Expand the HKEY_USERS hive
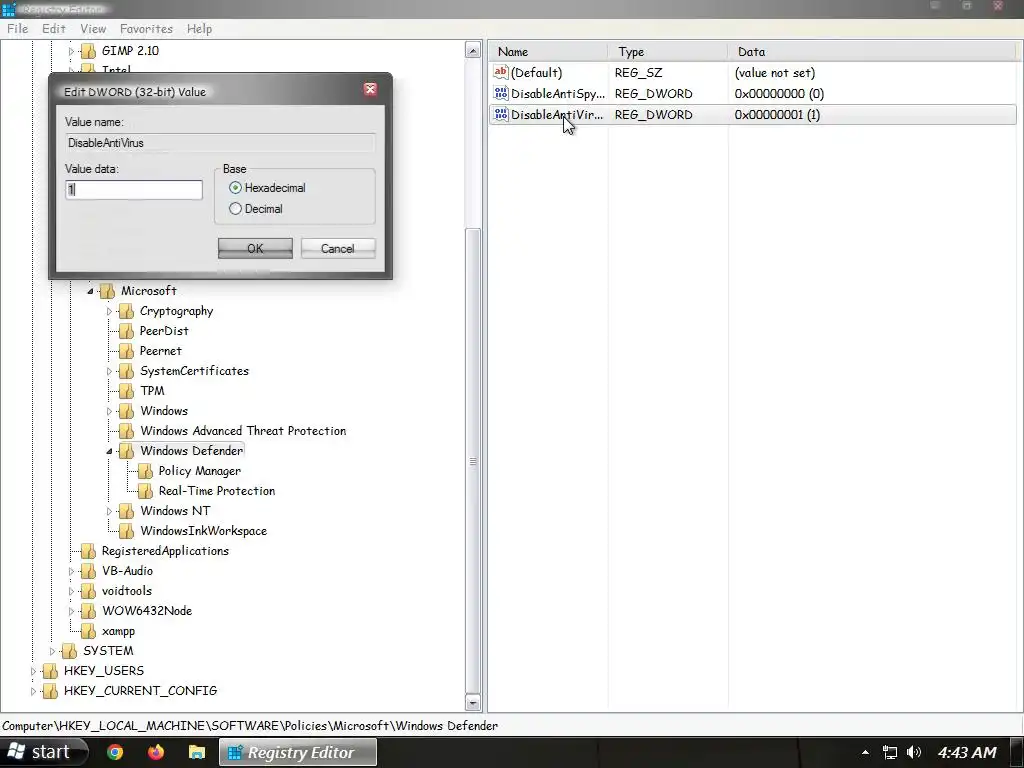 [x=33, y=671]
